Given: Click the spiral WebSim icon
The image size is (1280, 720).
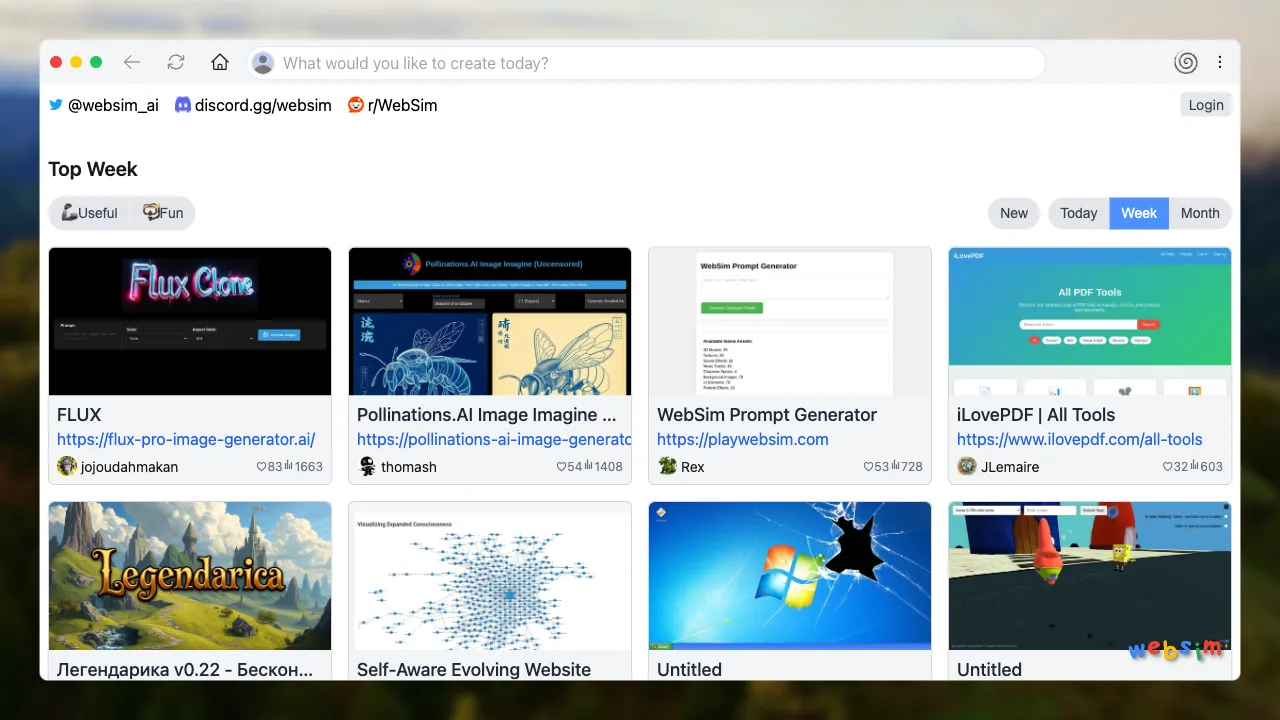Looking at the screenshot, I should (1186, 62).
